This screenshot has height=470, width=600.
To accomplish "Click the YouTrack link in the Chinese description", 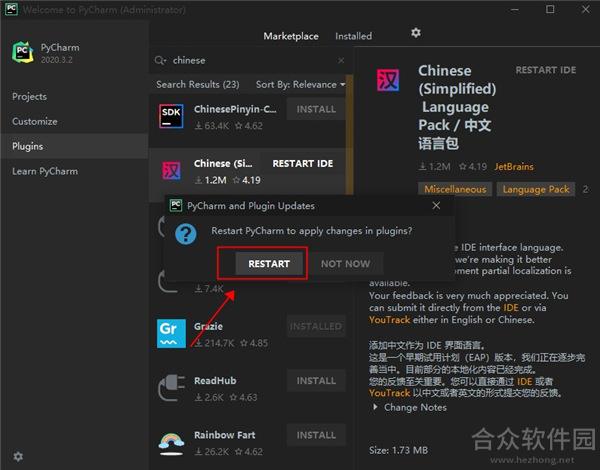I will pos(390,393).
